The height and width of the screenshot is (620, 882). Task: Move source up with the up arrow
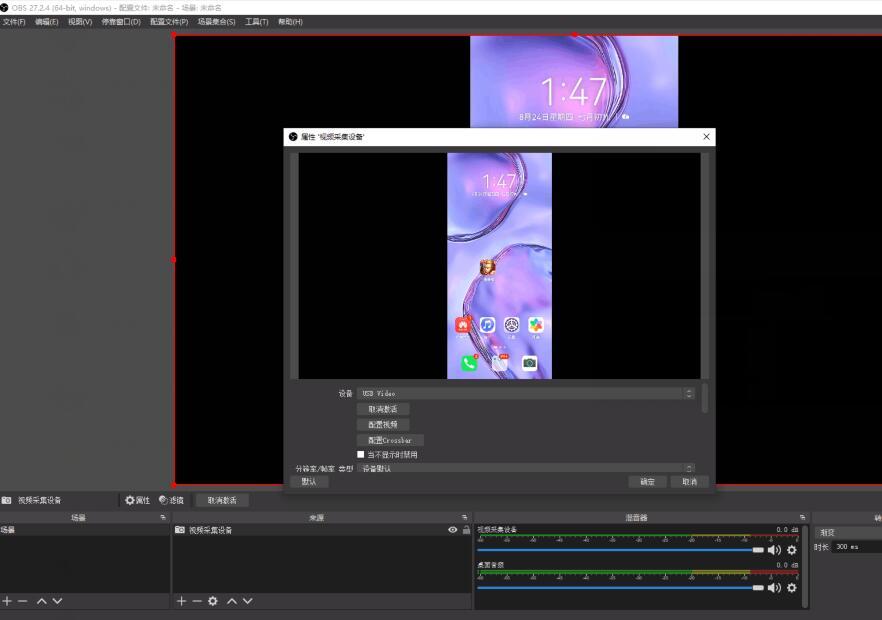(x=232, y=601)
